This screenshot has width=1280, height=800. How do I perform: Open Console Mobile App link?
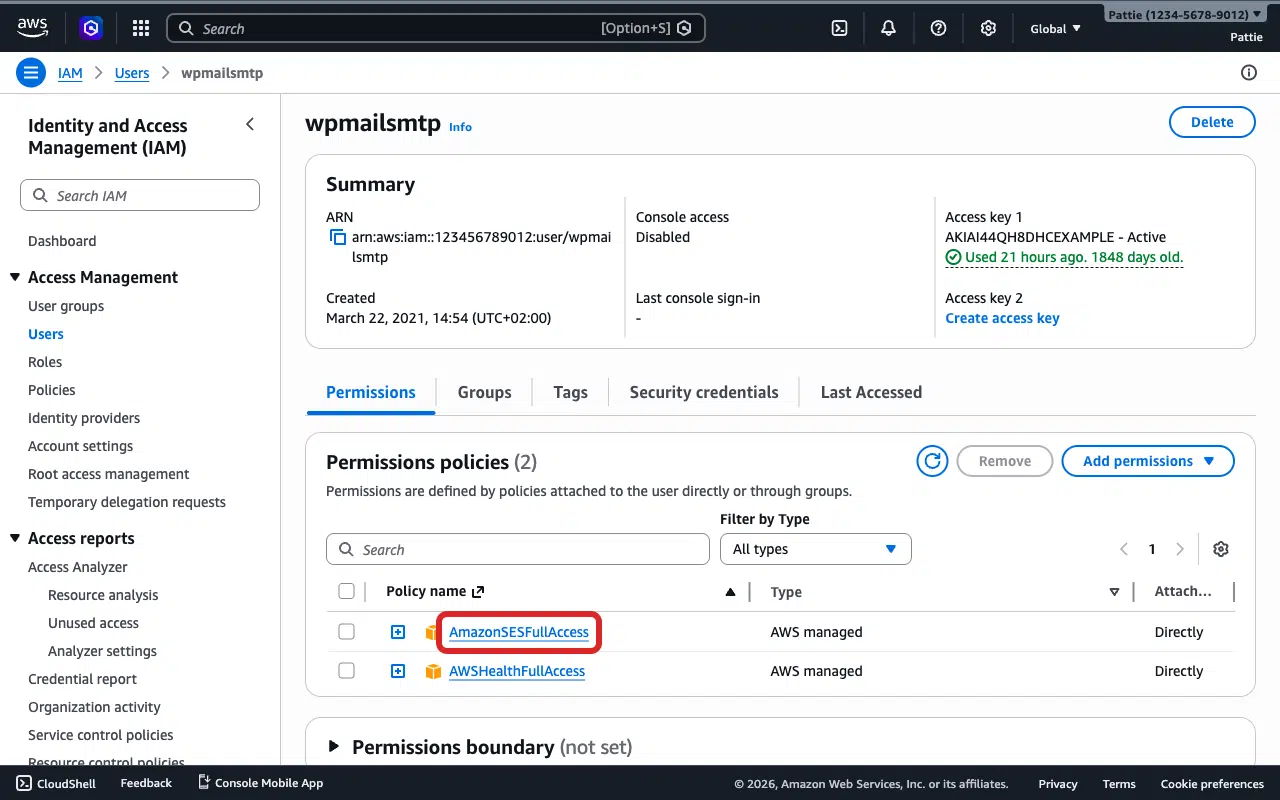(260, 783)
